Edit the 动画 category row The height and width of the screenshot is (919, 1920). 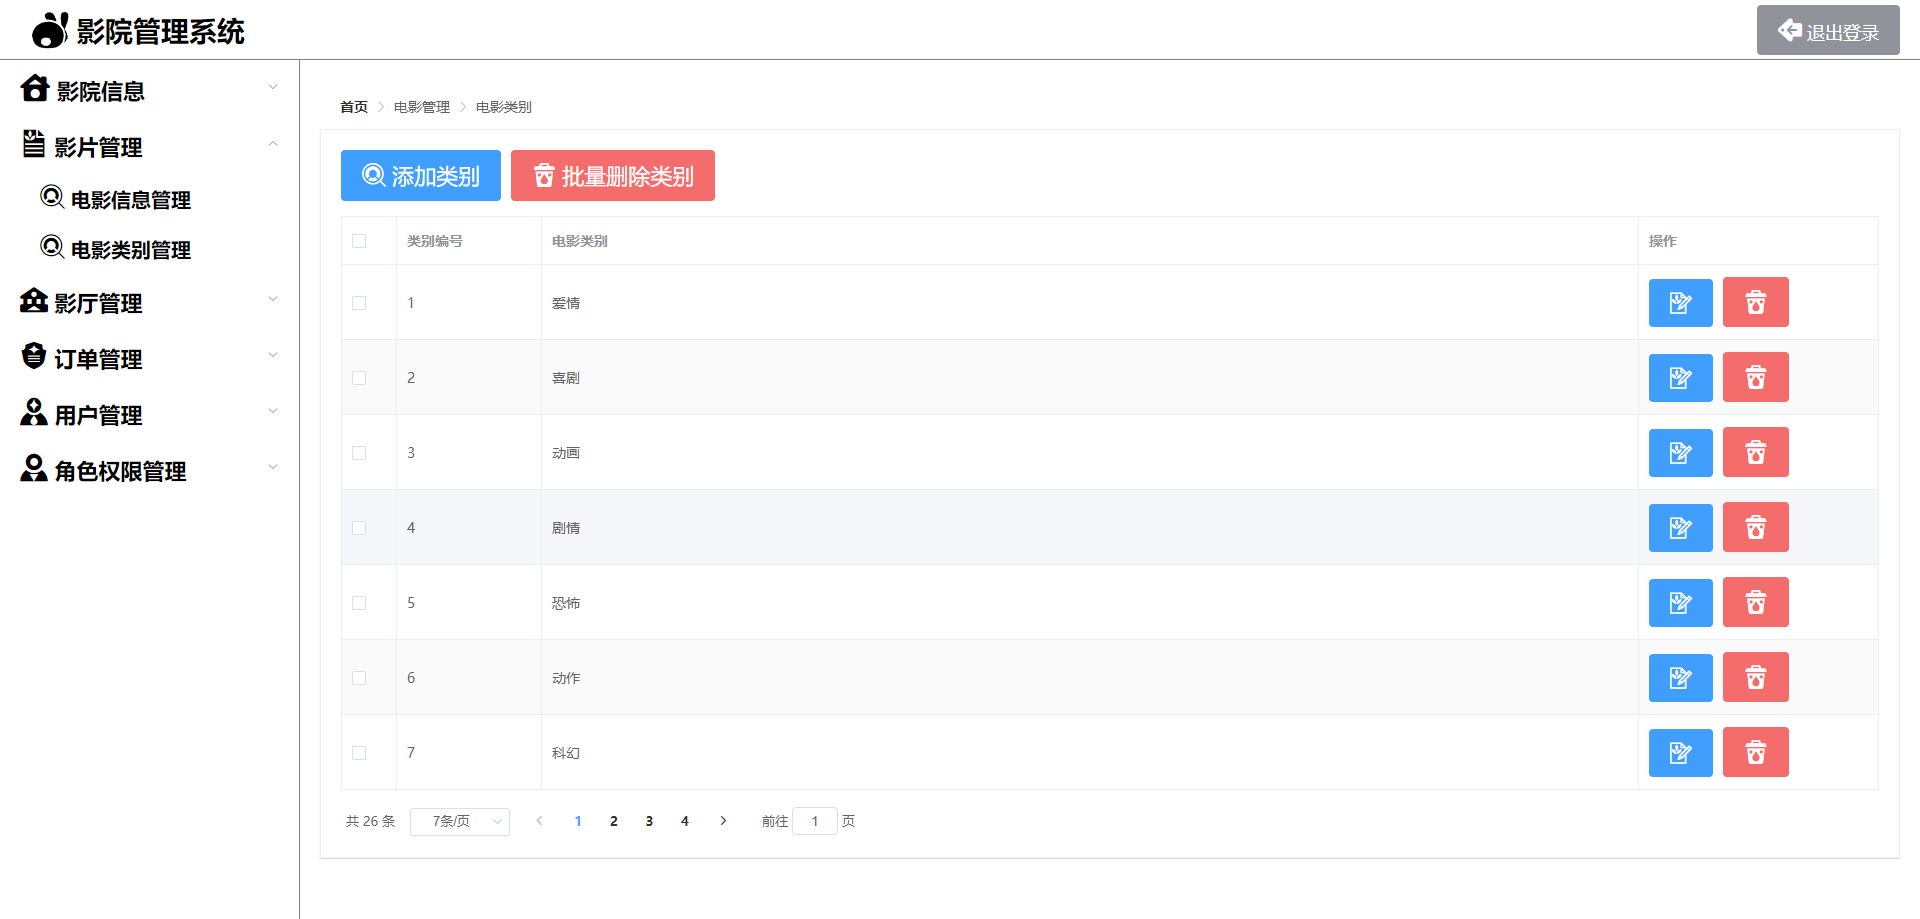[1680, 453]
